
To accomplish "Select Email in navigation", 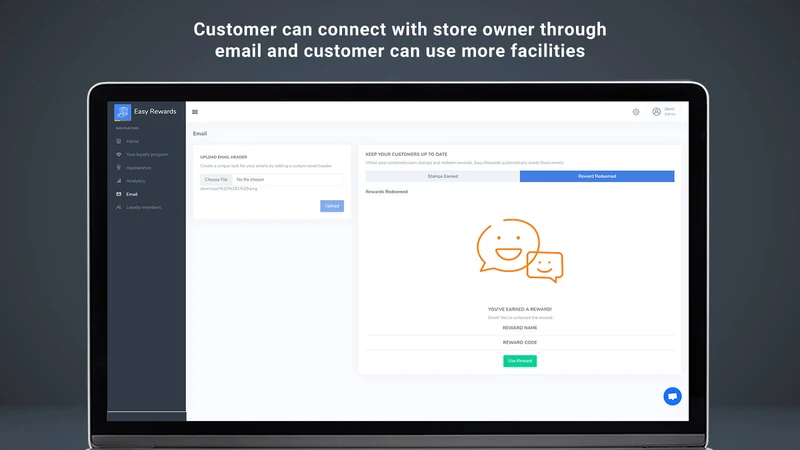I will point(132,194).
